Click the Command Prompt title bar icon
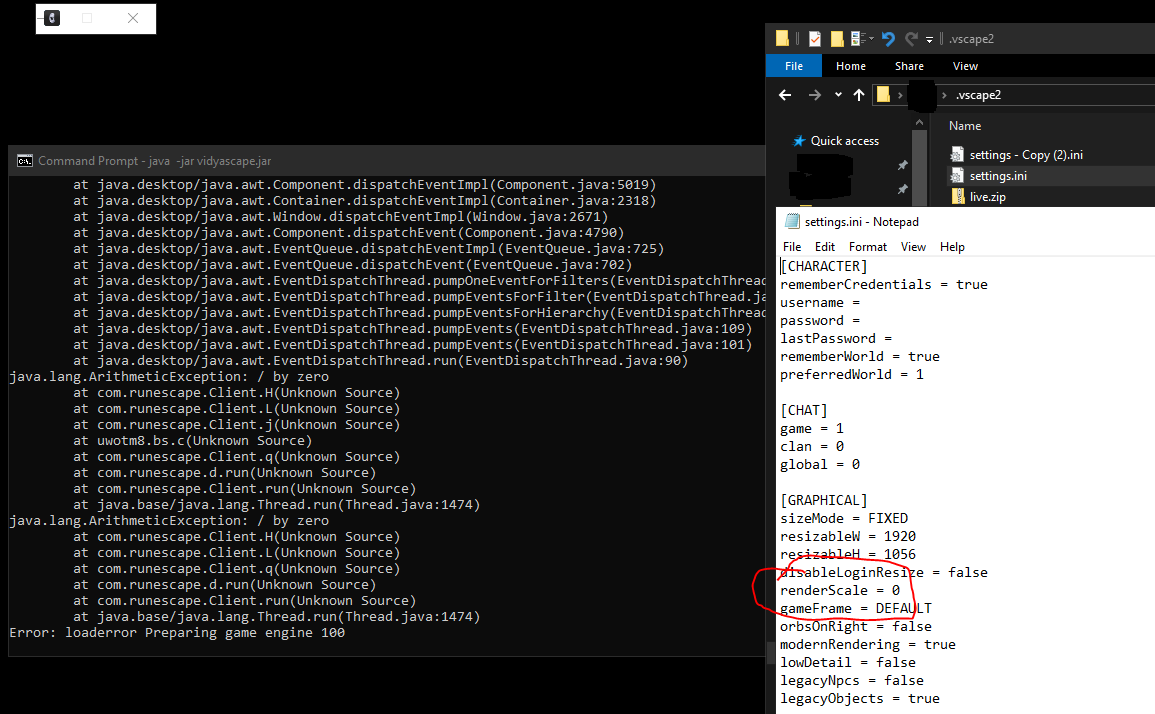The height and width of the screenshot is (714, 1155). coord(24,161)
